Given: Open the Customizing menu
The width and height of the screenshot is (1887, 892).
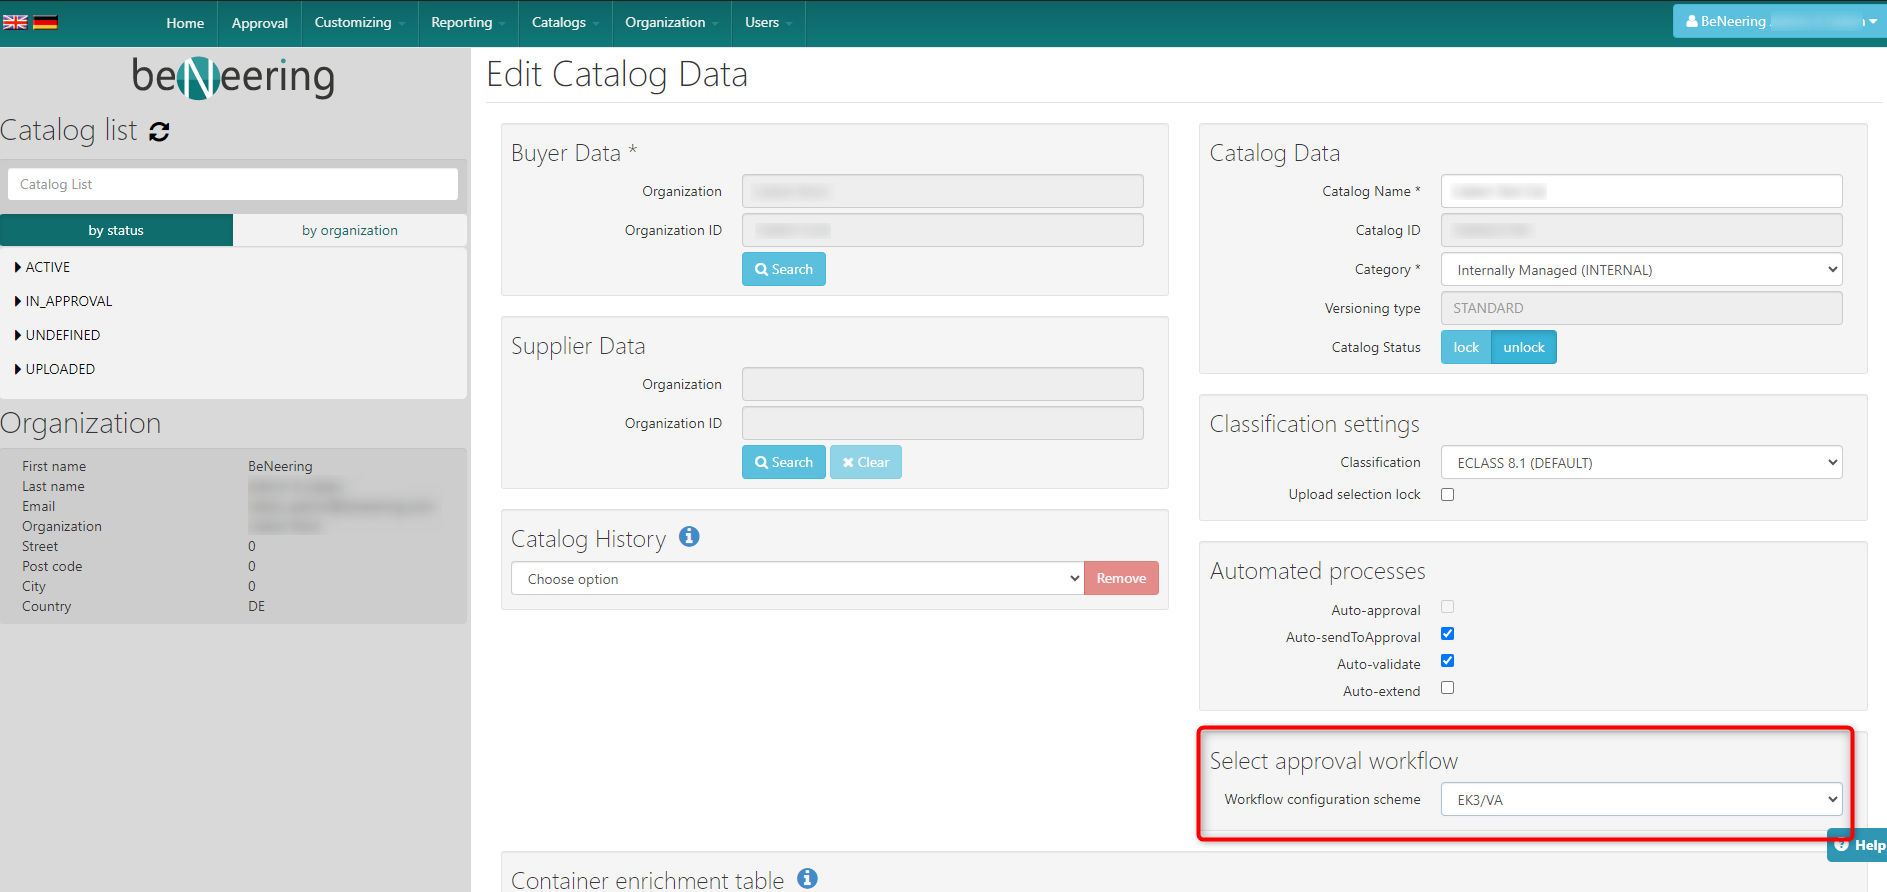Looking at the screenshot, I should (x=359, y=22).
